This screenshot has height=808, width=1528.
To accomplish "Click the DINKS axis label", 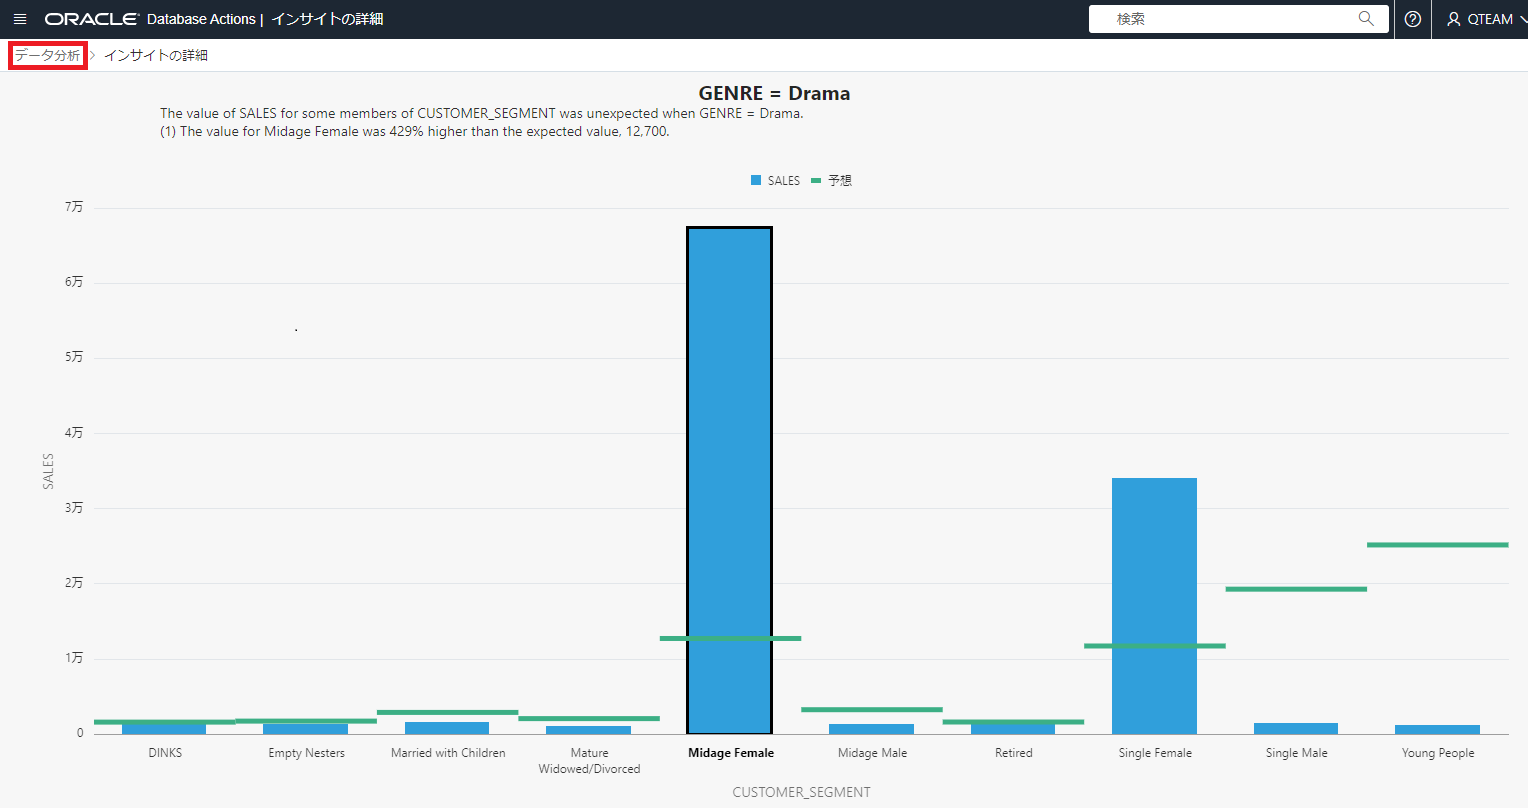I will coord(165,753).
